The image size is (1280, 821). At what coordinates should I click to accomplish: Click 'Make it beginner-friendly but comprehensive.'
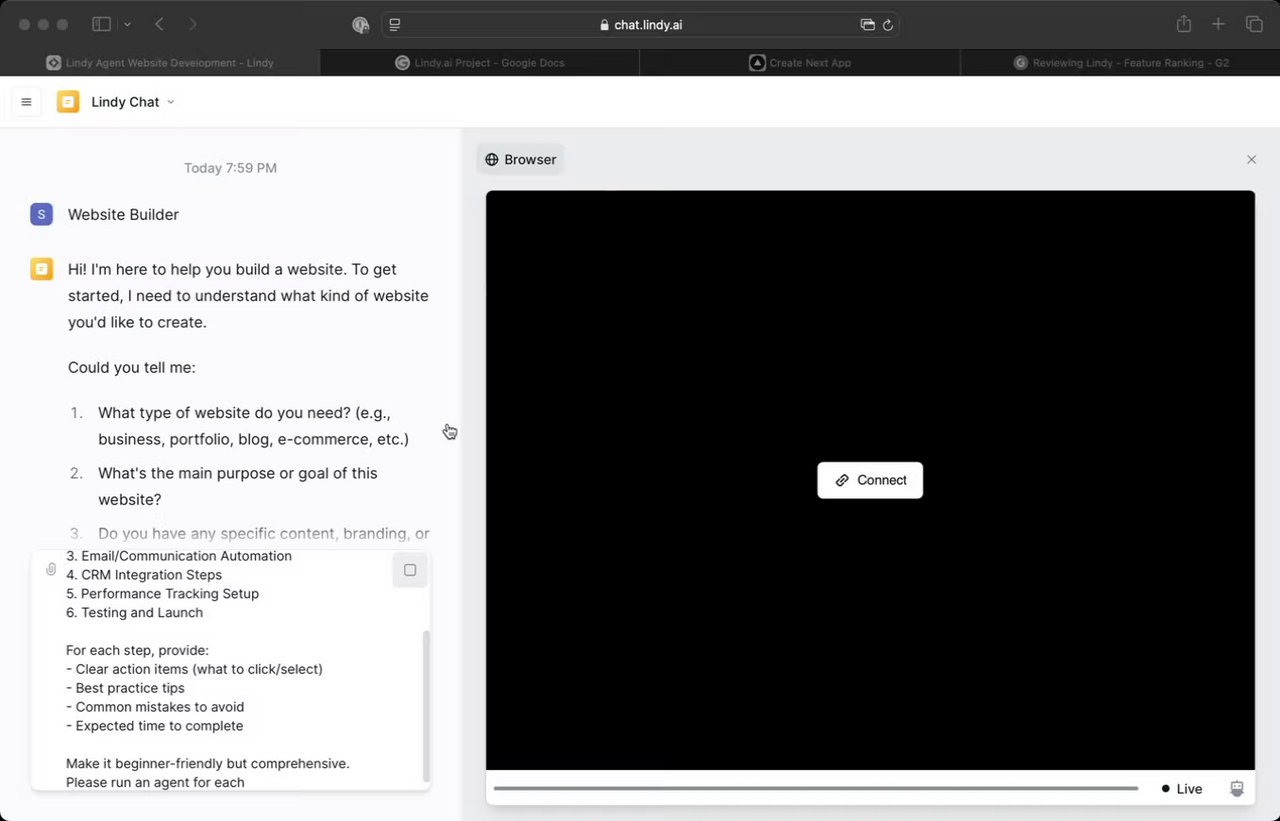coord(208,763)
